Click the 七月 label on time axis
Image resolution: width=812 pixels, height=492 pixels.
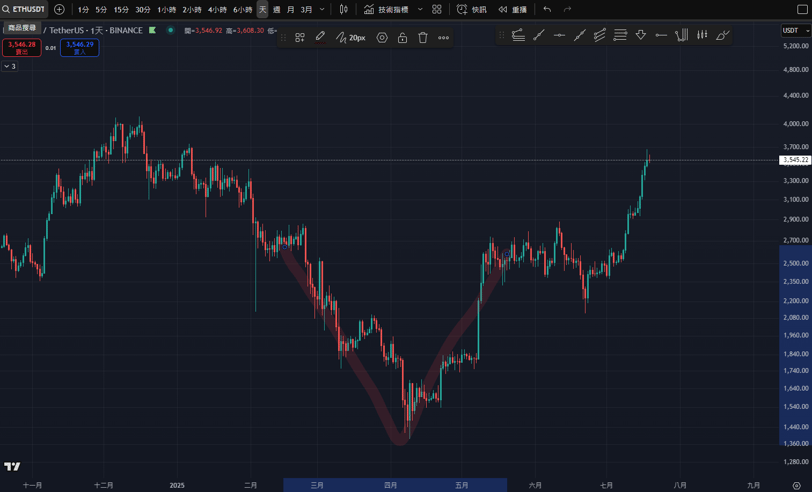(606, 485)
